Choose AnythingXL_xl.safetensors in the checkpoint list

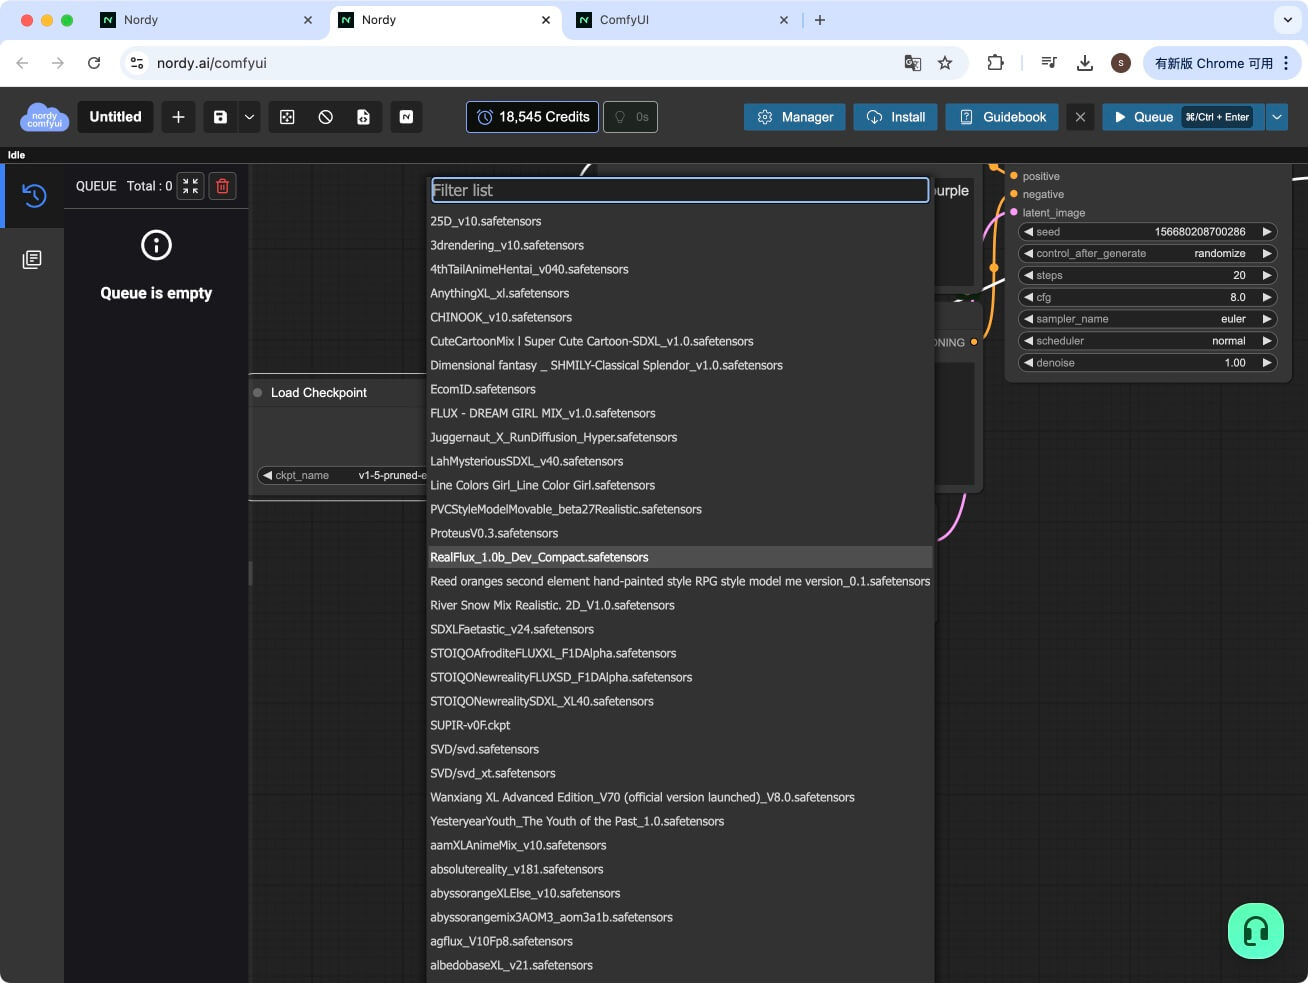499,293
